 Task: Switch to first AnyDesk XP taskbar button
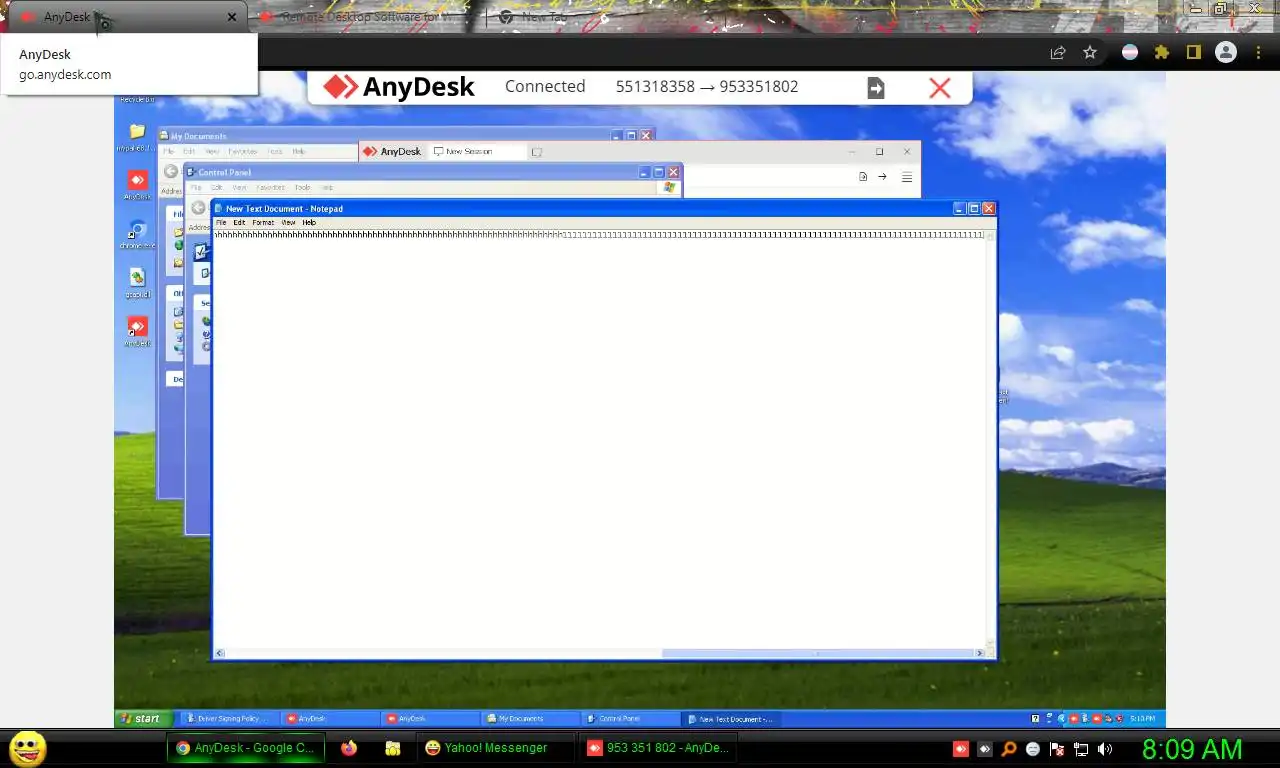point(329,718)
